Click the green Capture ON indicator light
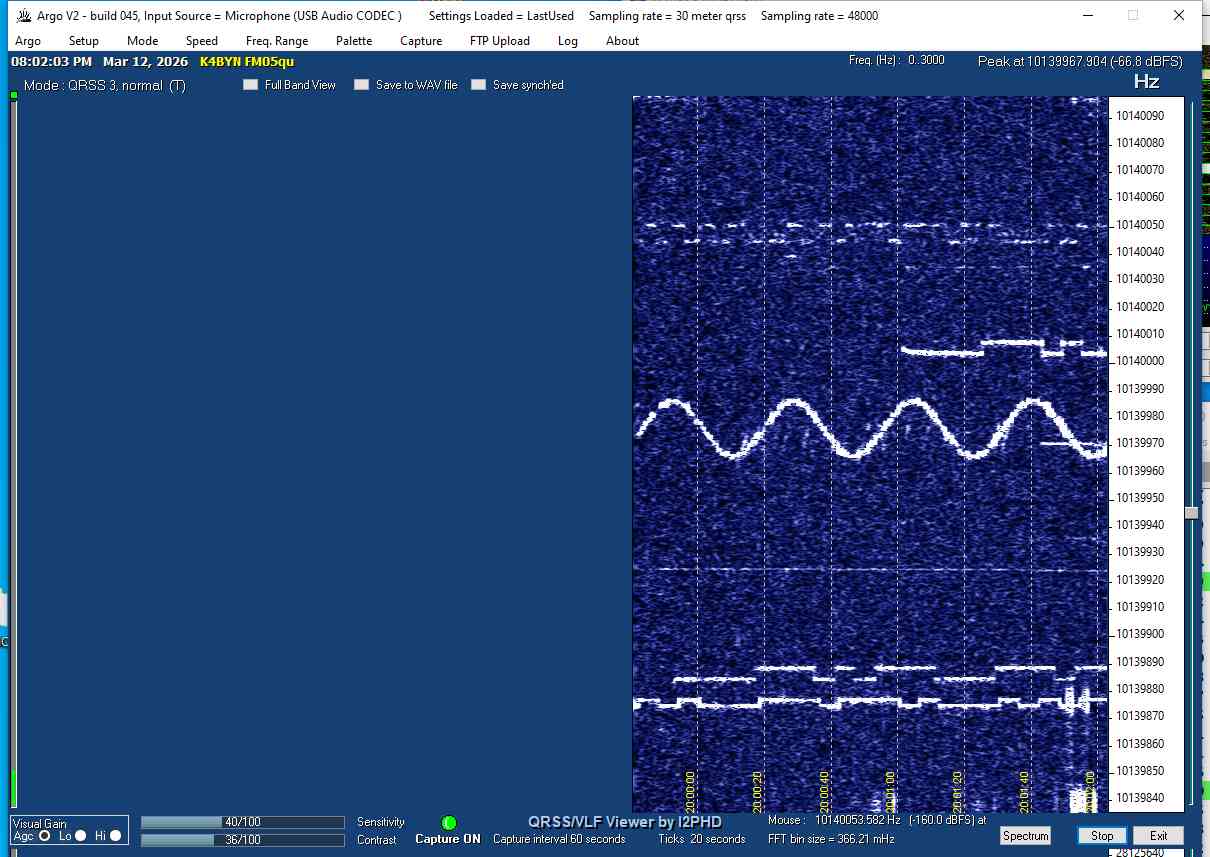This screenshot has height=857, width=1210. coord(449,823)
